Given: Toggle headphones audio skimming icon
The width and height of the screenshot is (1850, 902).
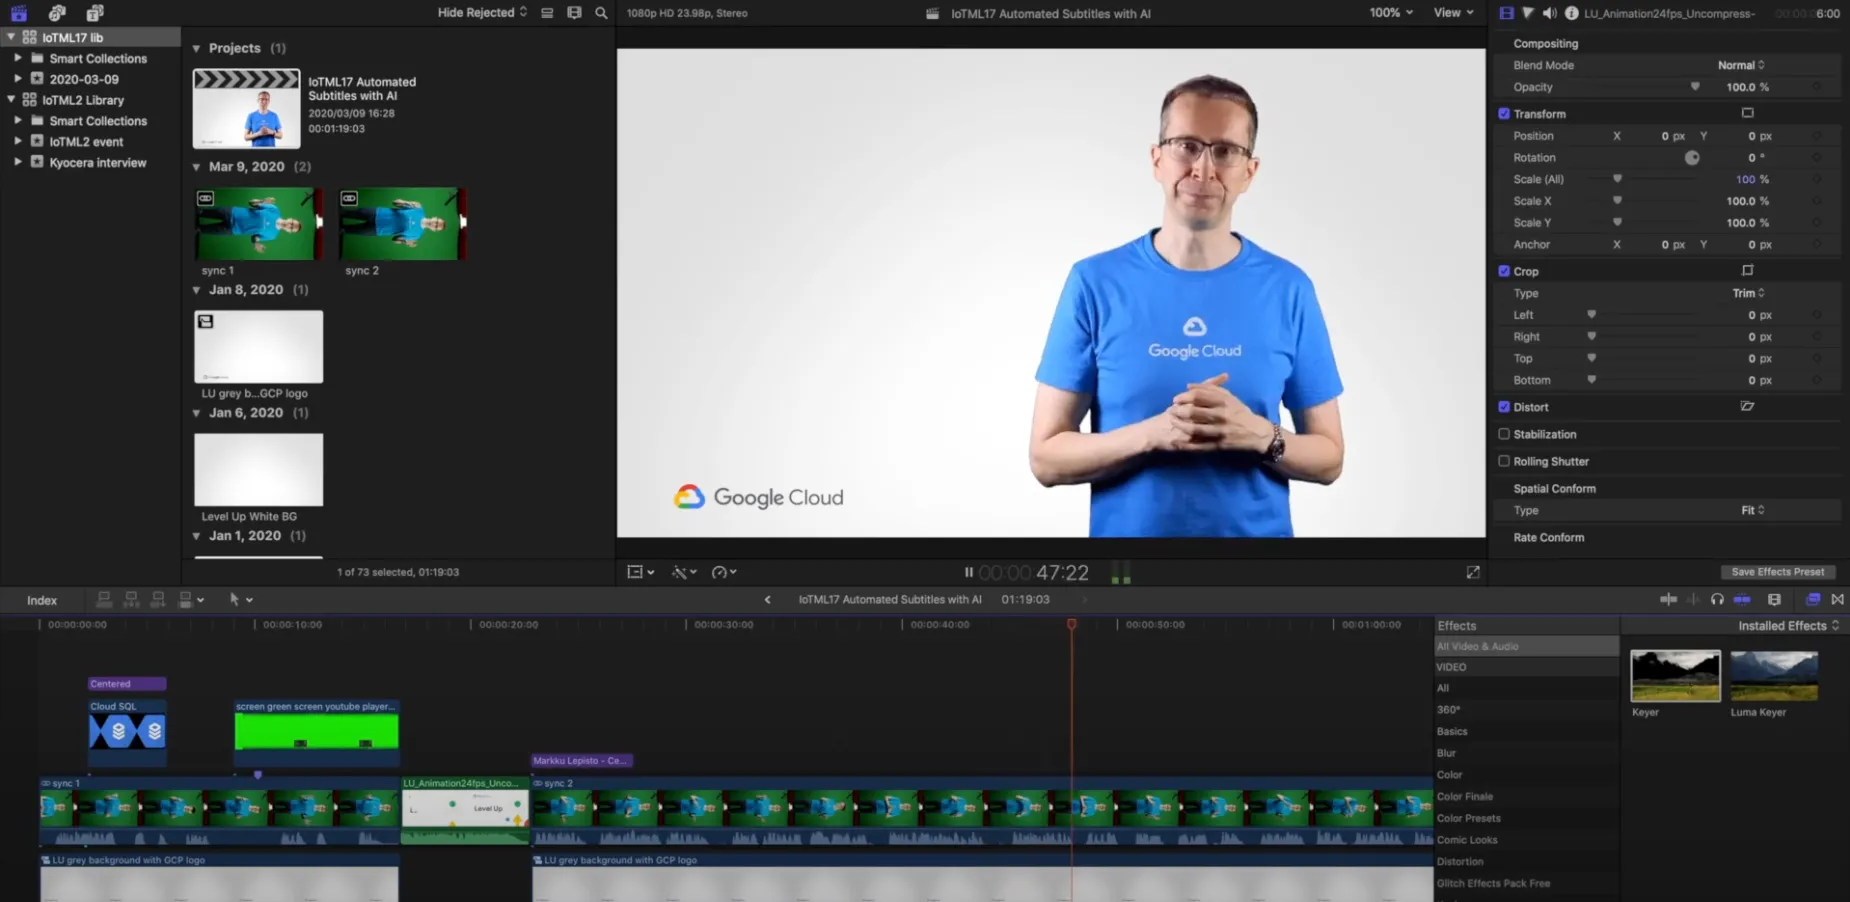Looking at the screenshot, I should pyautogui.click(x=1717, y=599).
